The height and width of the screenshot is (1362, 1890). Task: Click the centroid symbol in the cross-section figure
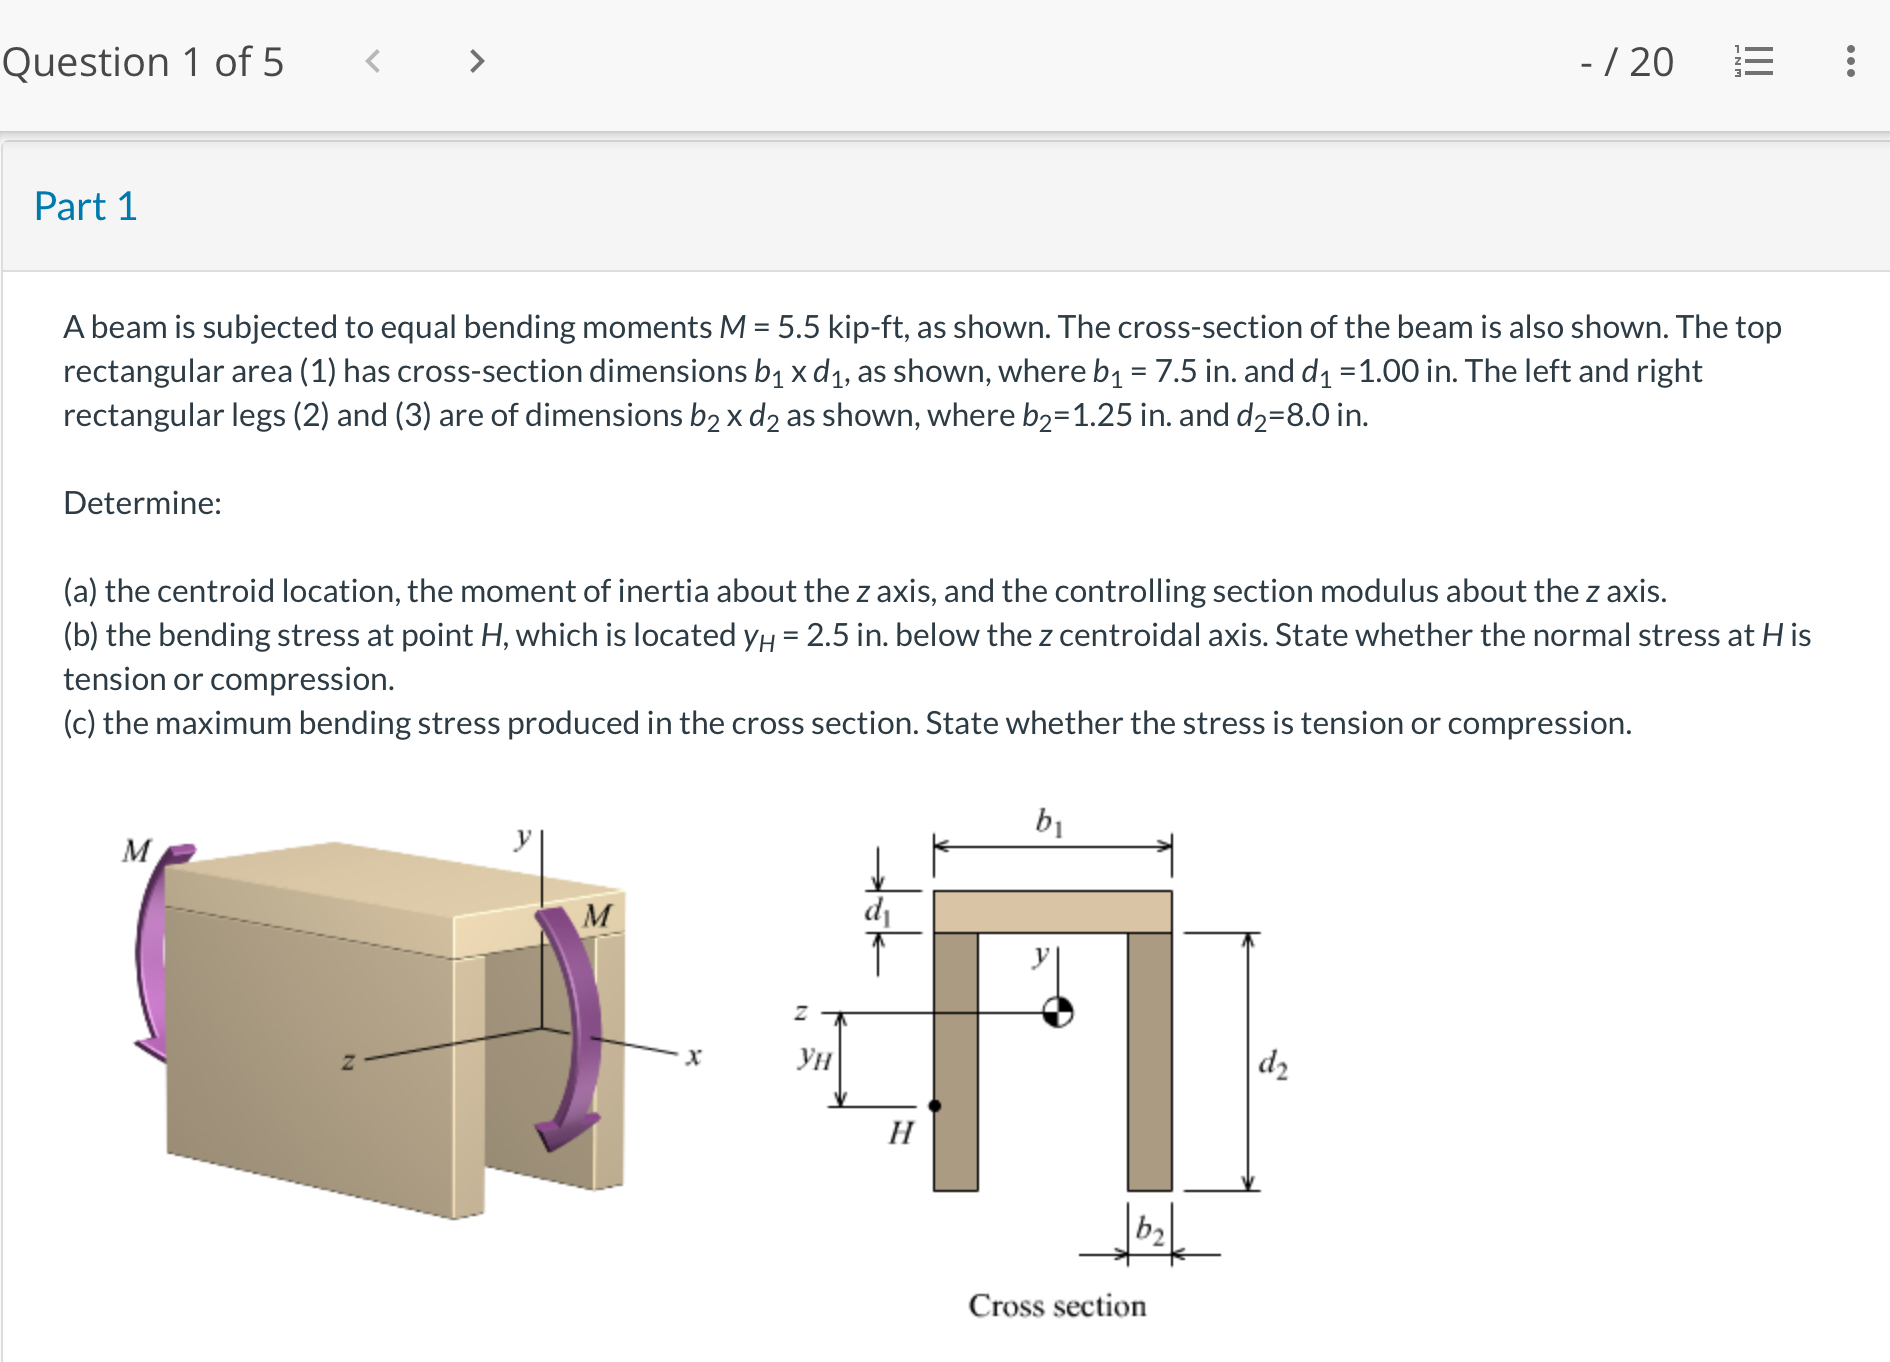1059,1013
